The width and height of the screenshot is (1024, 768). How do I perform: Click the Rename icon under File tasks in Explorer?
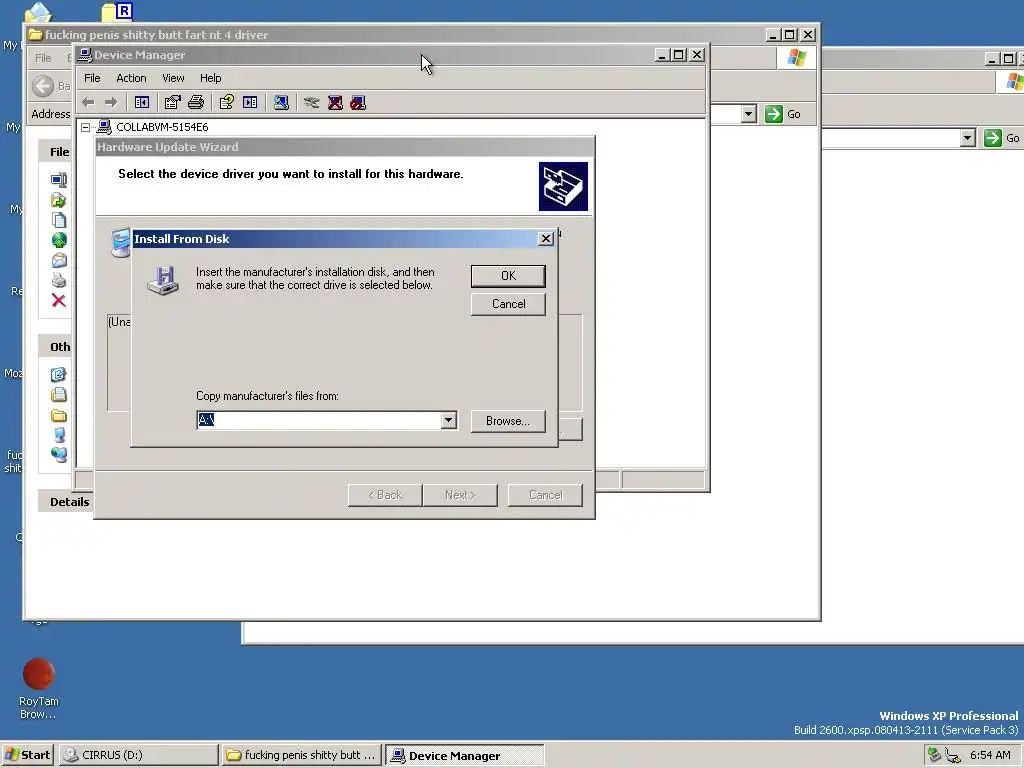[x=59, y=180]
